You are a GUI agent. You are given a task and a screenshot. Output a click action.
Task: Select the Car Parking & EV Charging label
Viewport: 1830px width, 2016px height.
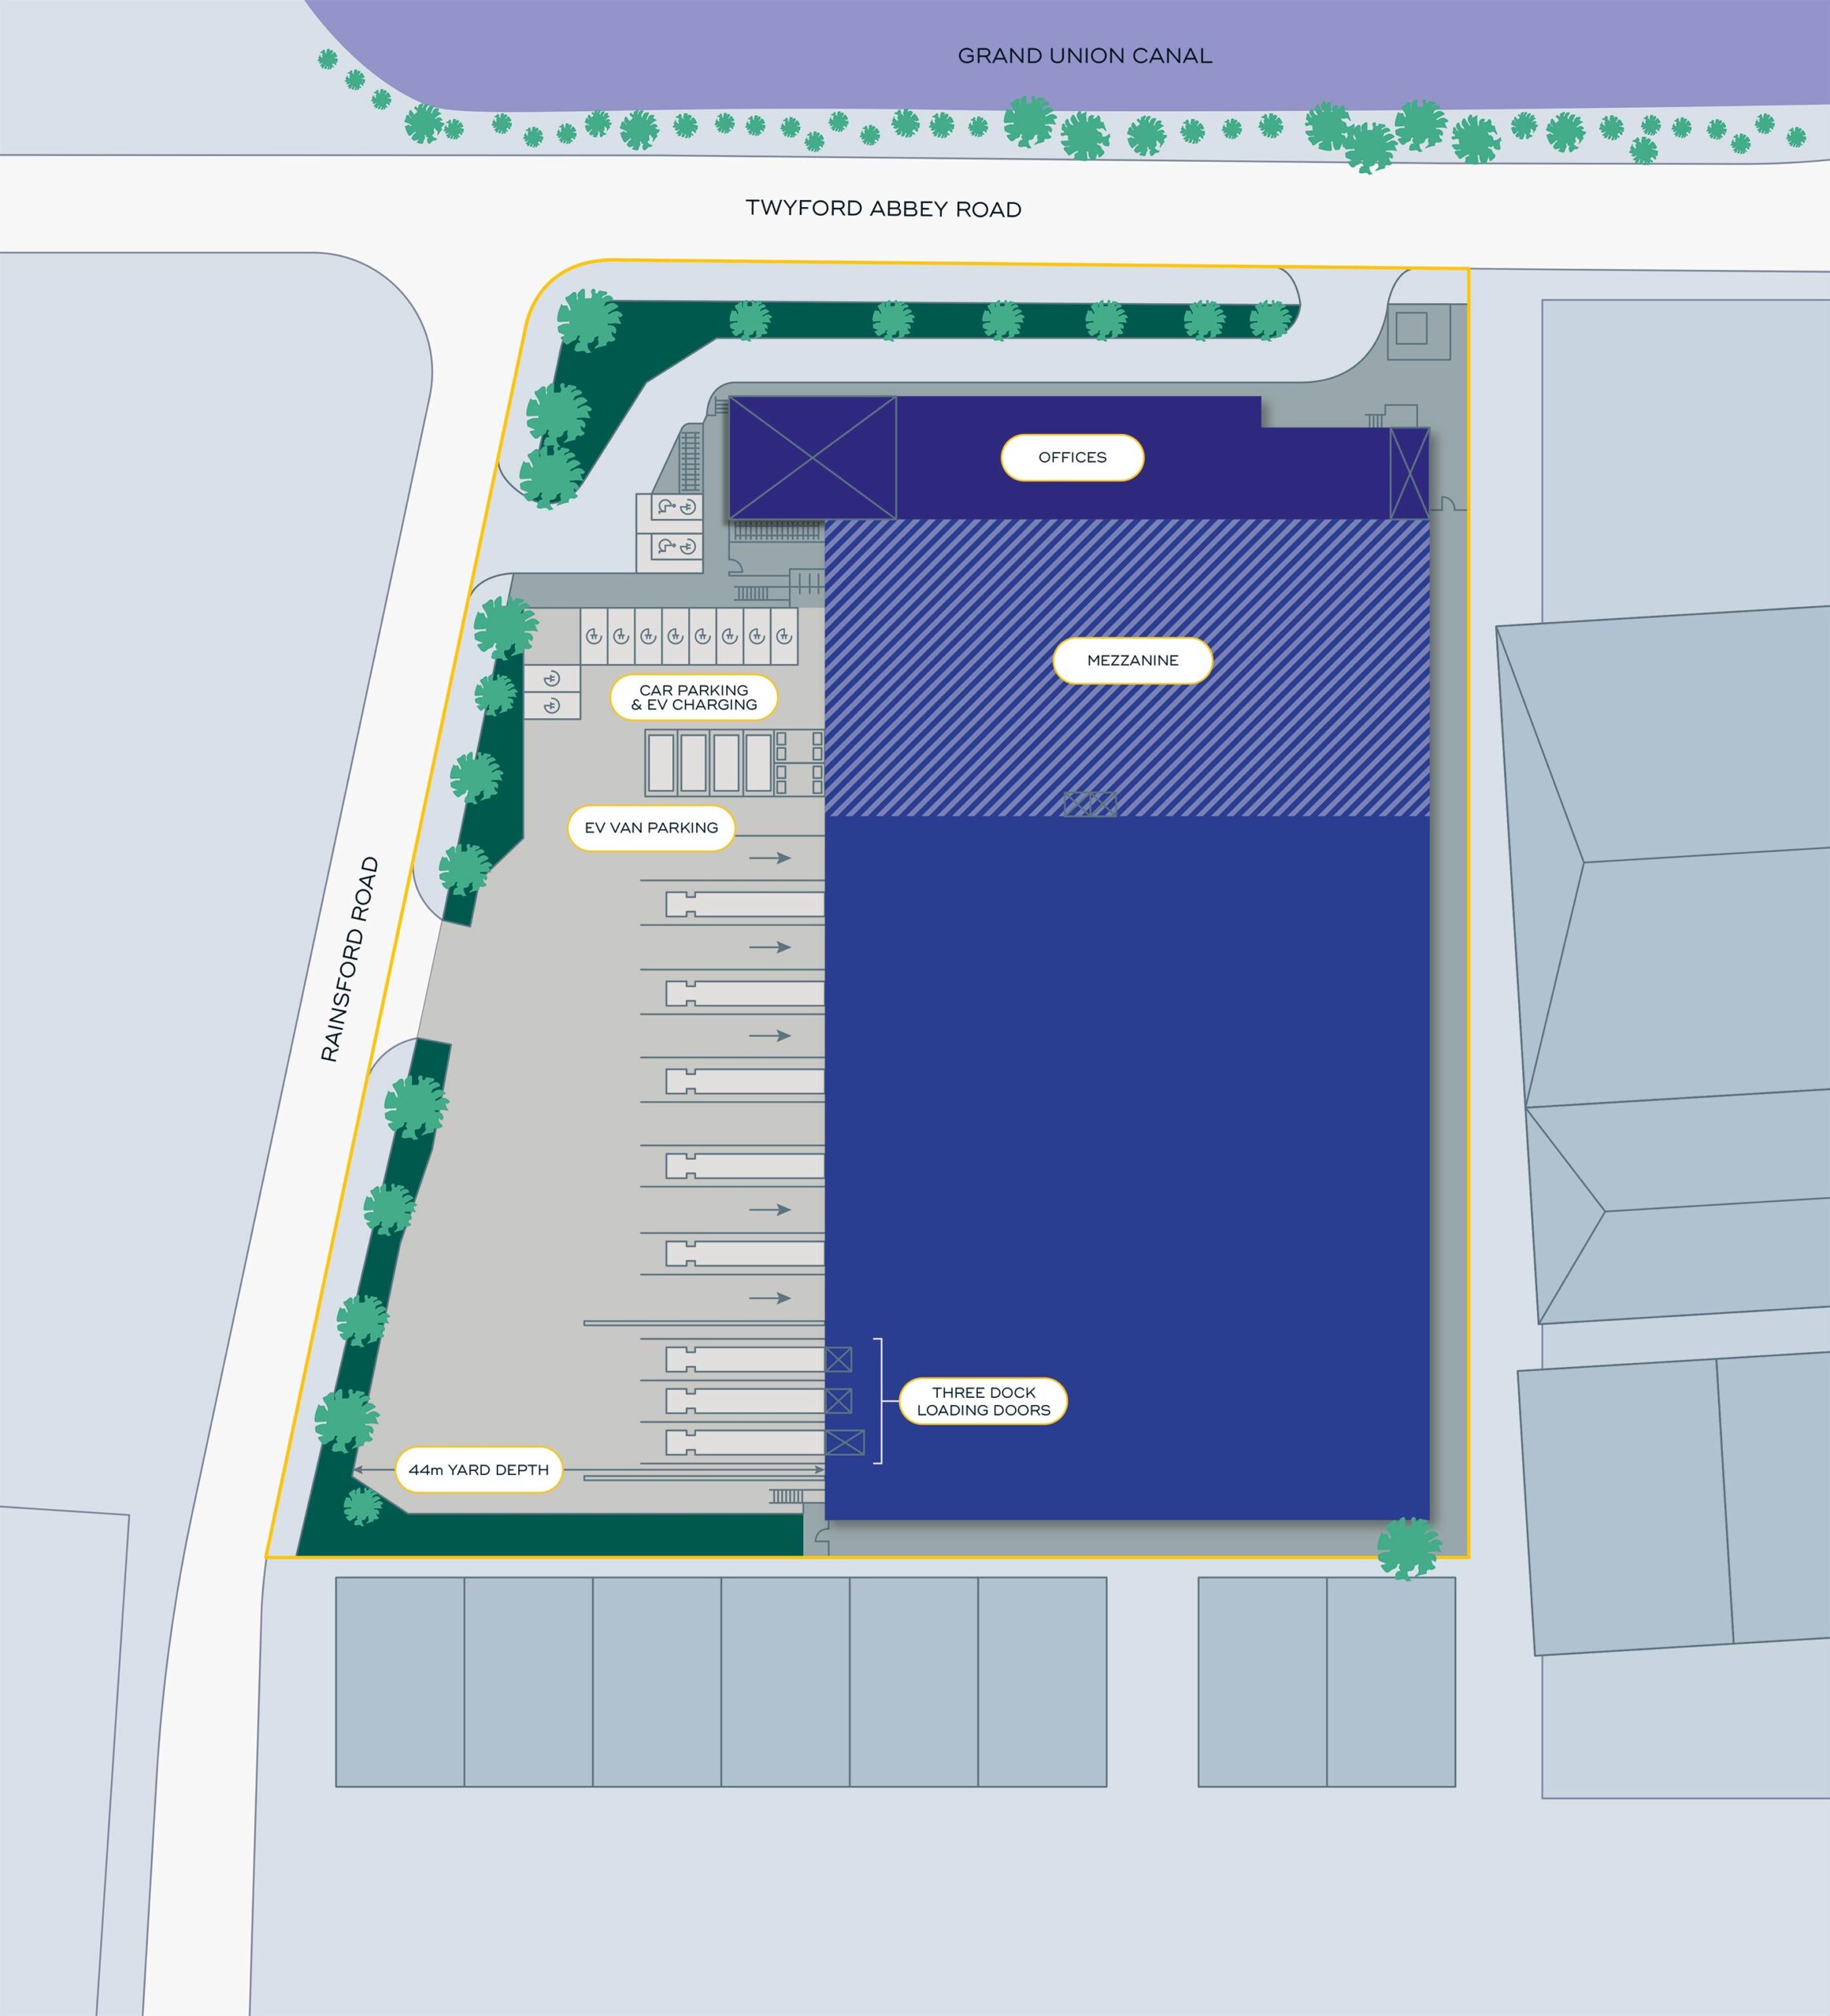tap(693, 697)
